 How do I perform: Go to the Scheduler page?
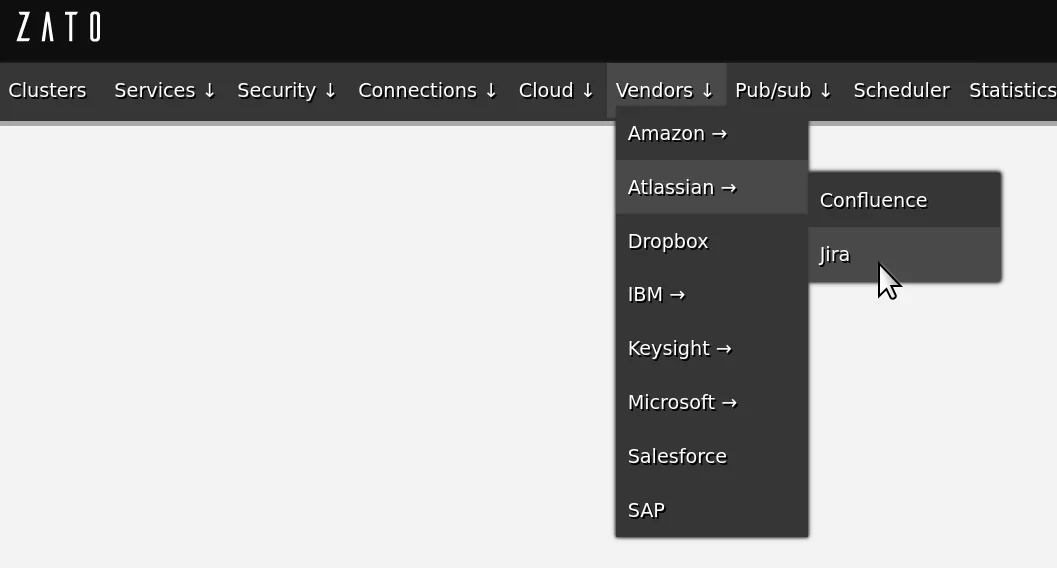click(901, 91)
